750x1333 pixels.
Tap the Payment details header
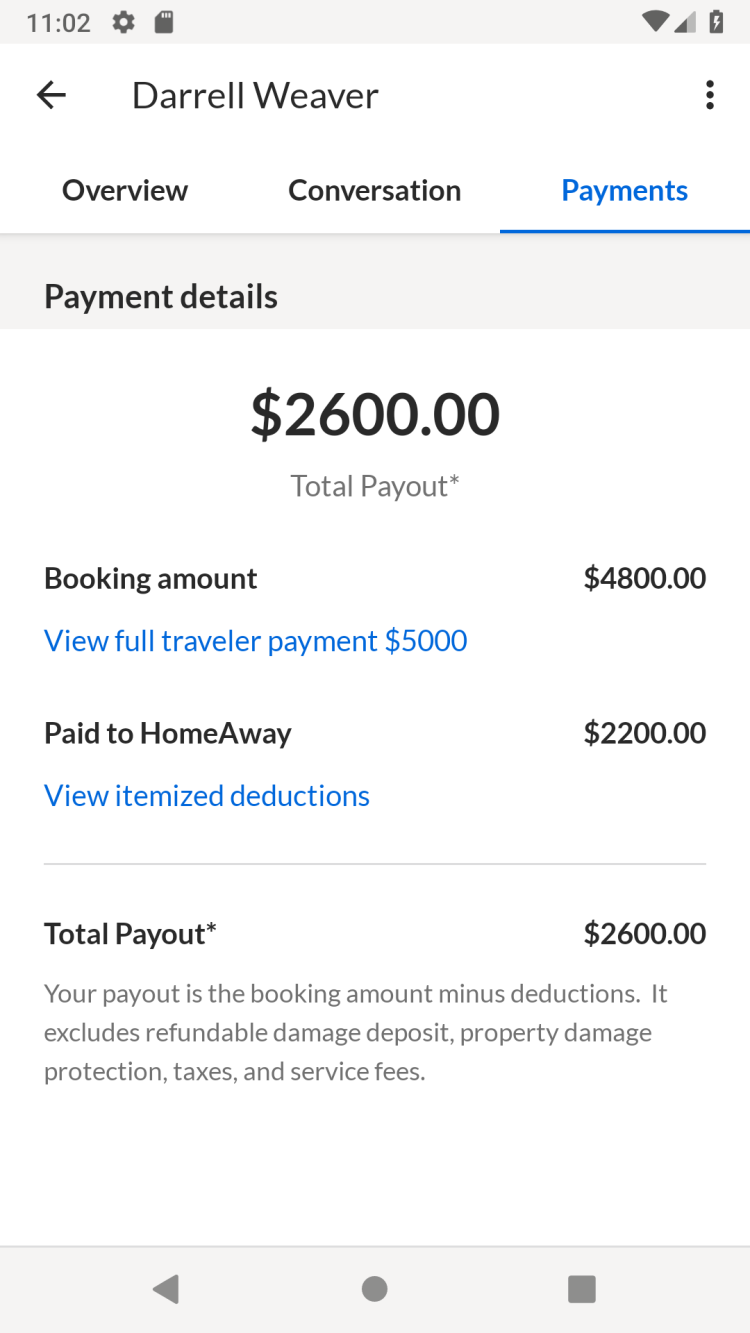[161, 297]
